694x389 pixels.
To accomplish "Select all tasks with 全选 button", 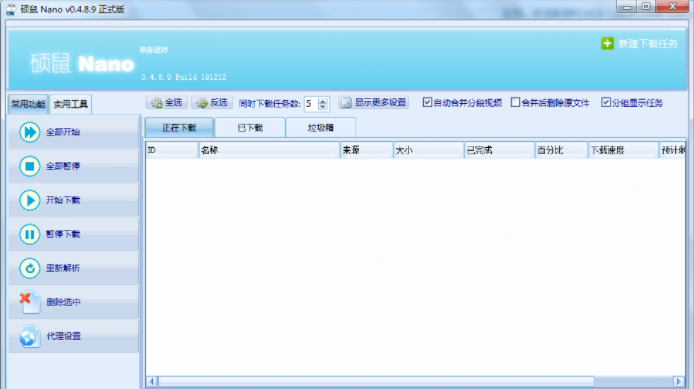I will [x=167, y=103].
